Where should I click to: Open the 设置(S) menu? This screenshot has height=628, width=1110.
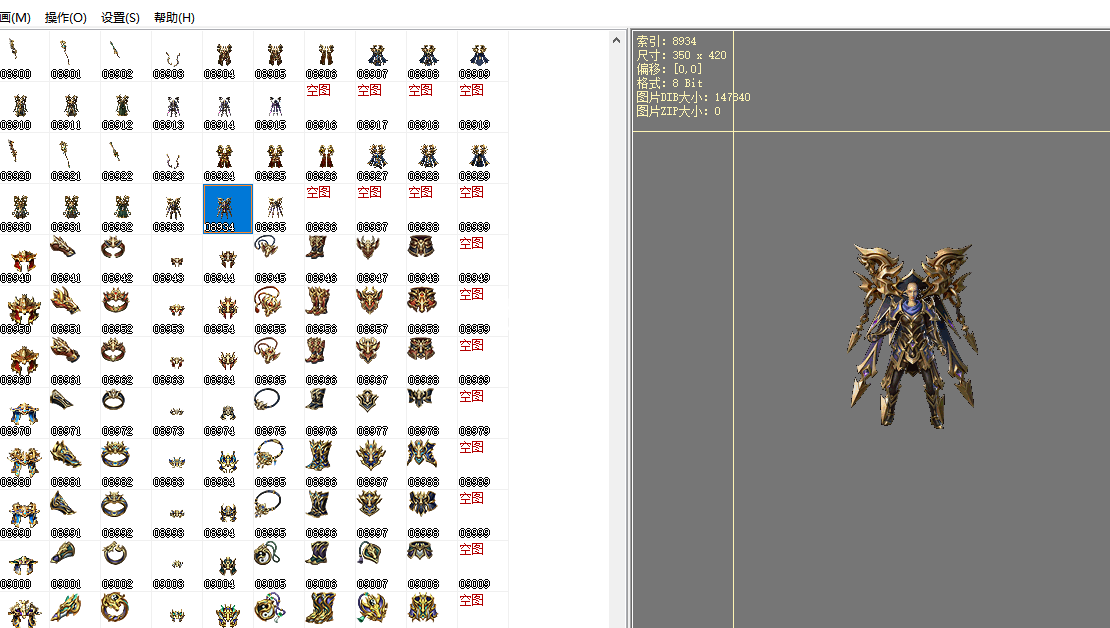pyautogui.click(x=120, y=18)
